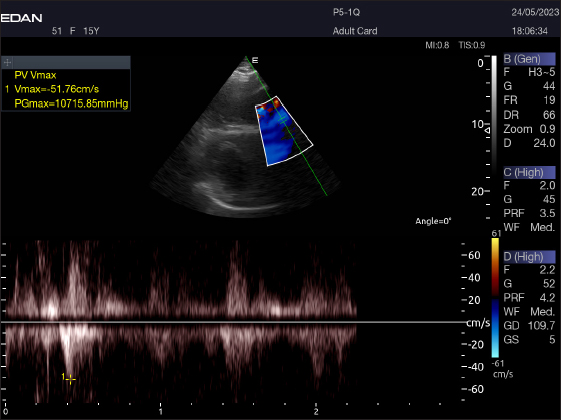Click the Doppler baseline line

(233, 322)
